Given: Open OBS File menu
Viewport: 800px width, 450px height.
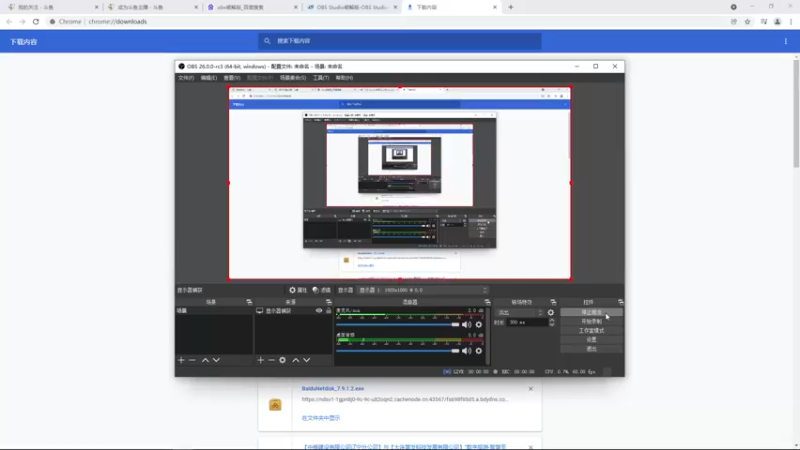Looking at the screenshot, I should pos(186,78).
